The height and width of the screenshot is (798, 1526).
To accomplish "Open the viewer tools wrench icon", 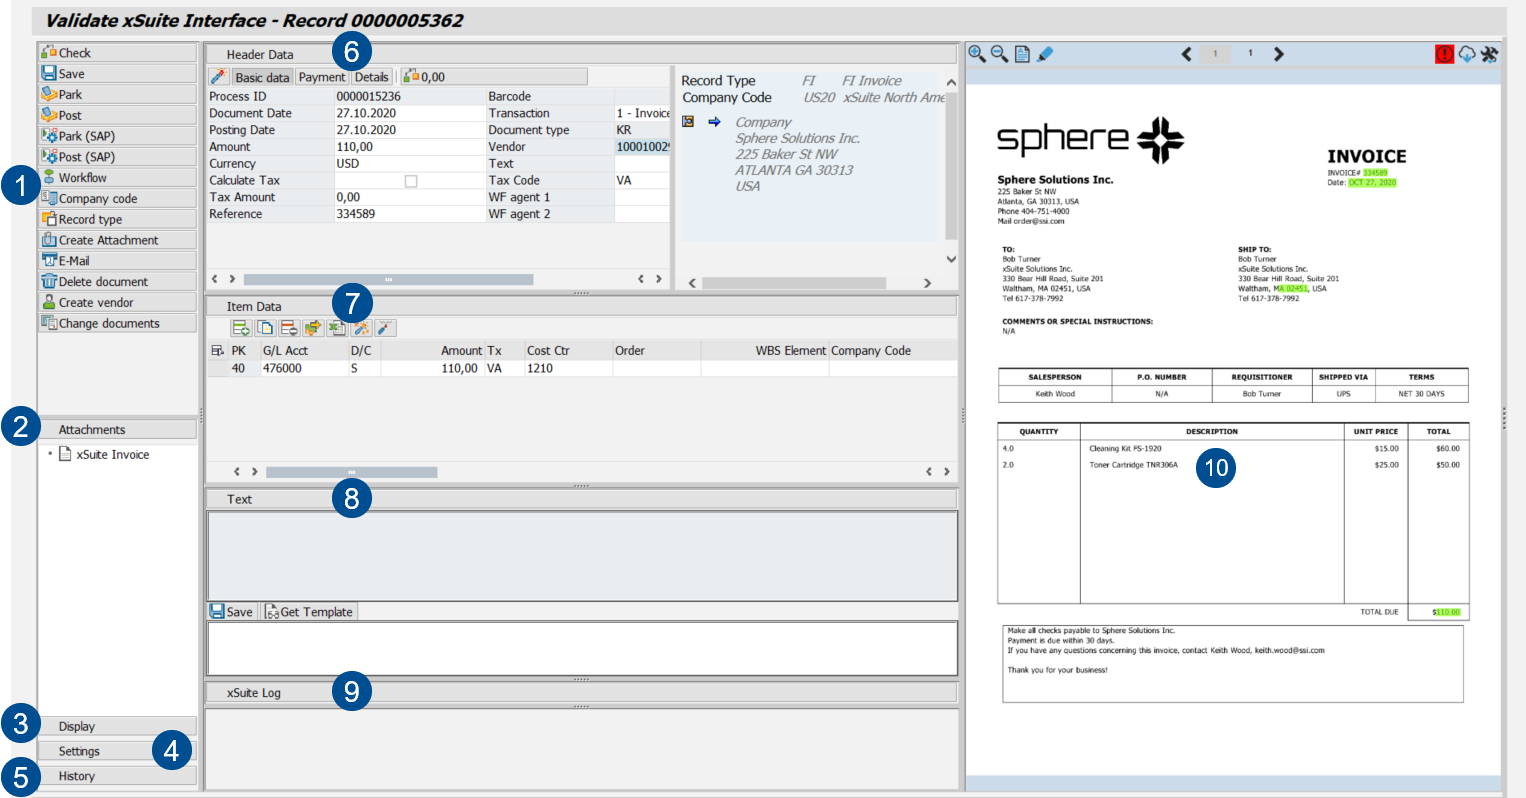I will coord(1490,54).
